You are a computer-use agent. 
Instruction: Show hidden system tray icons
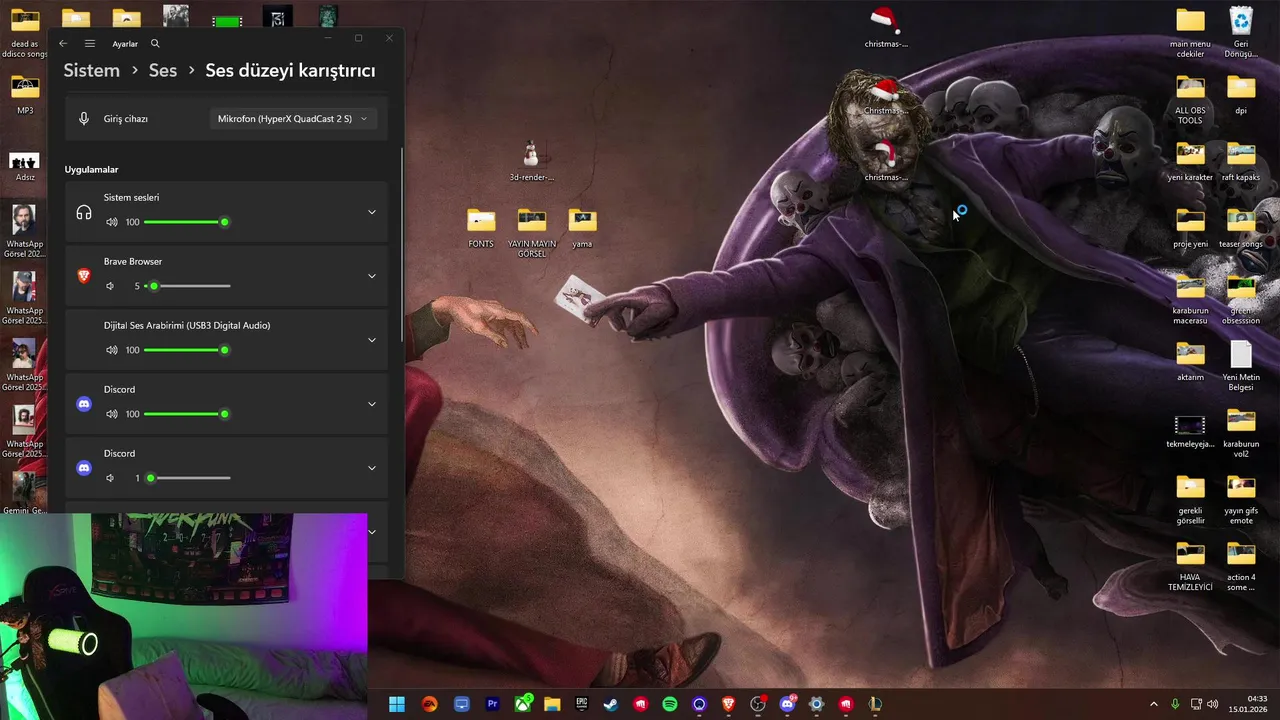coord(1153,704)
